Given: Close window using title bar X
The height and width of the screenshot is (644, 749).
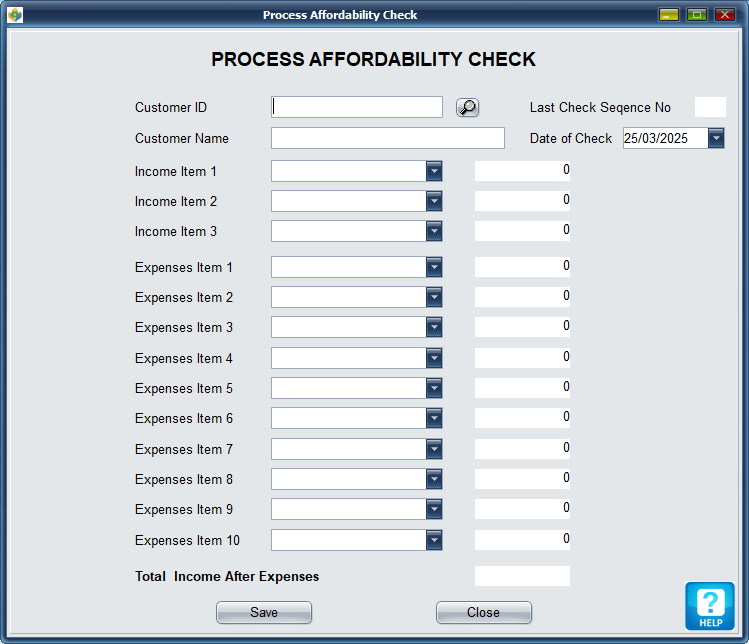Looking at the screenshot, I should coord(725,15).
